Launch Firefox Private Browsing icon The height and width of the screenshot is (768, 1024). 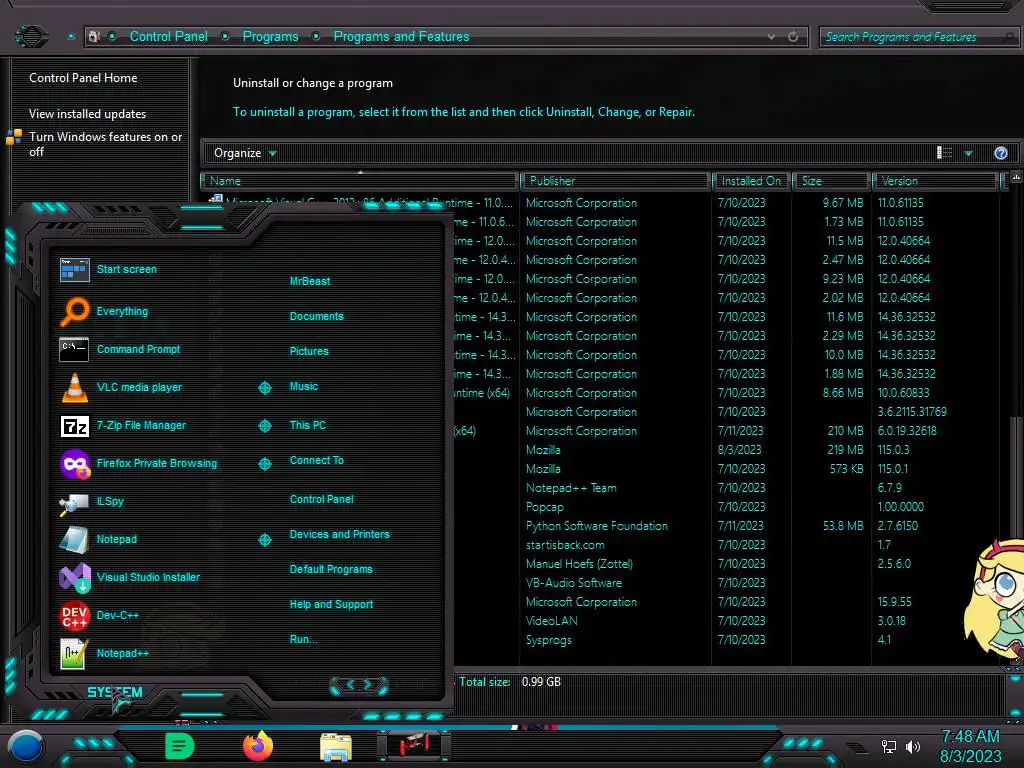tap(74, 464)
